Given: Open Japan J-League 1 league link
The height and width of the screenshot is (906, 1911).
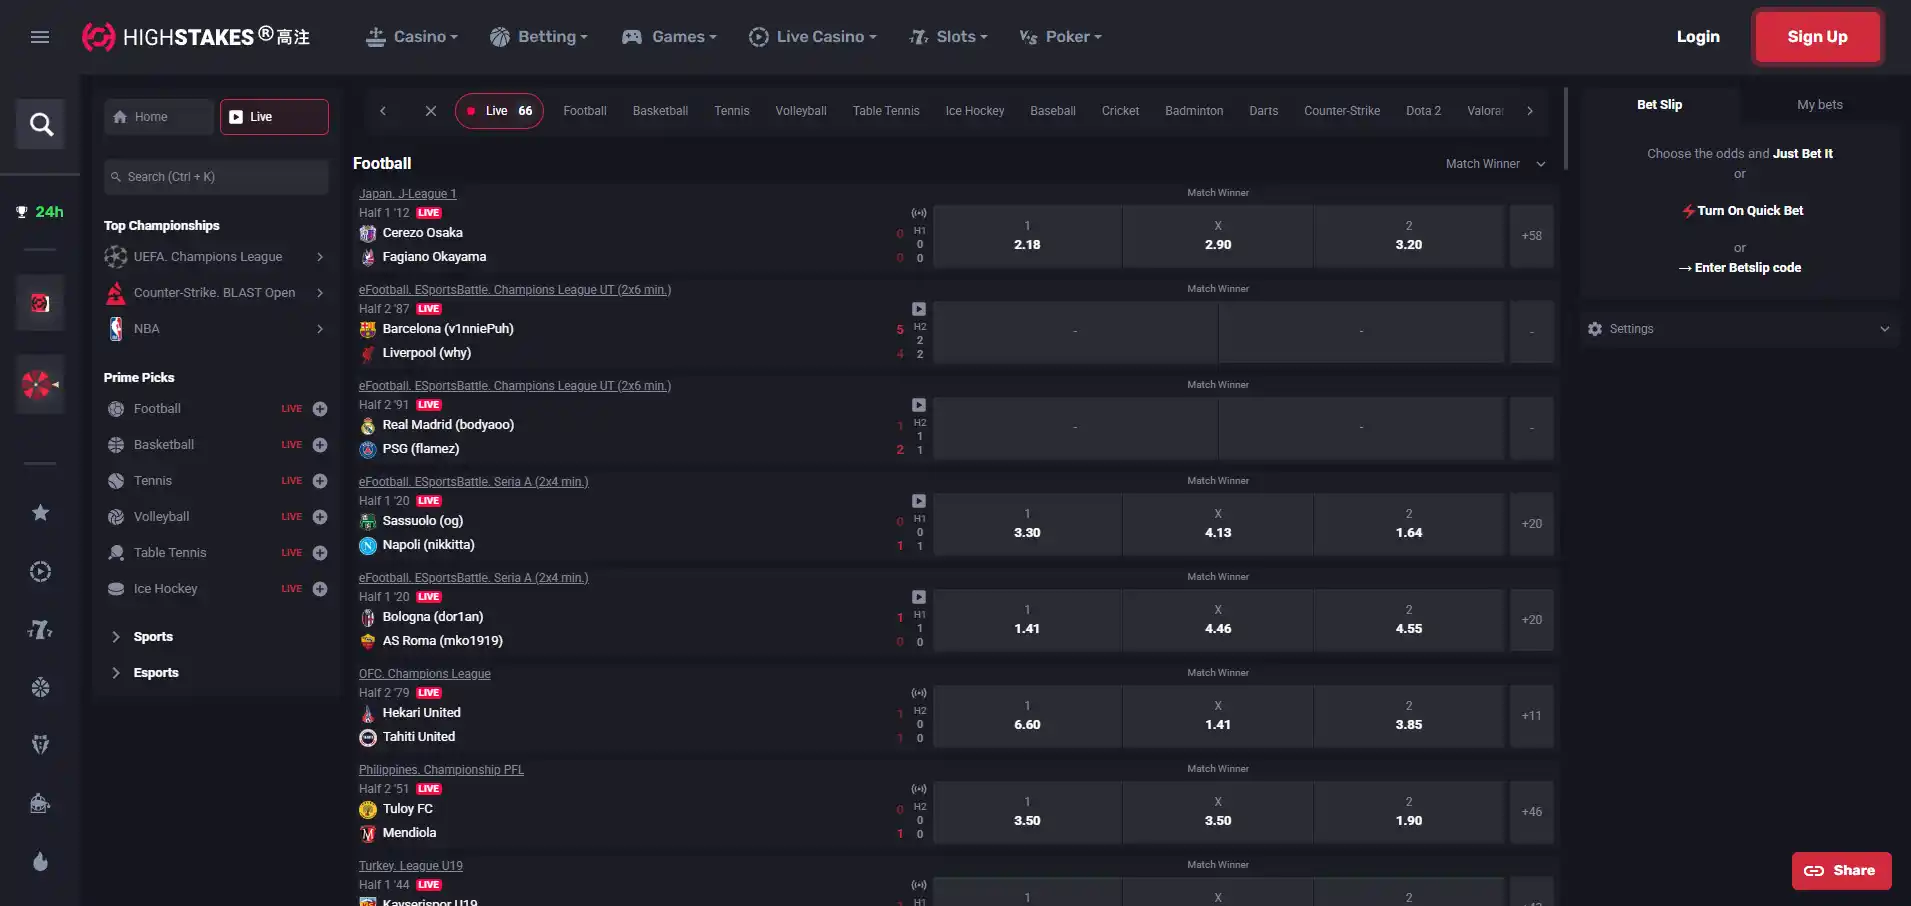Looking at the screenshot, I should click(x=407, y=194).
